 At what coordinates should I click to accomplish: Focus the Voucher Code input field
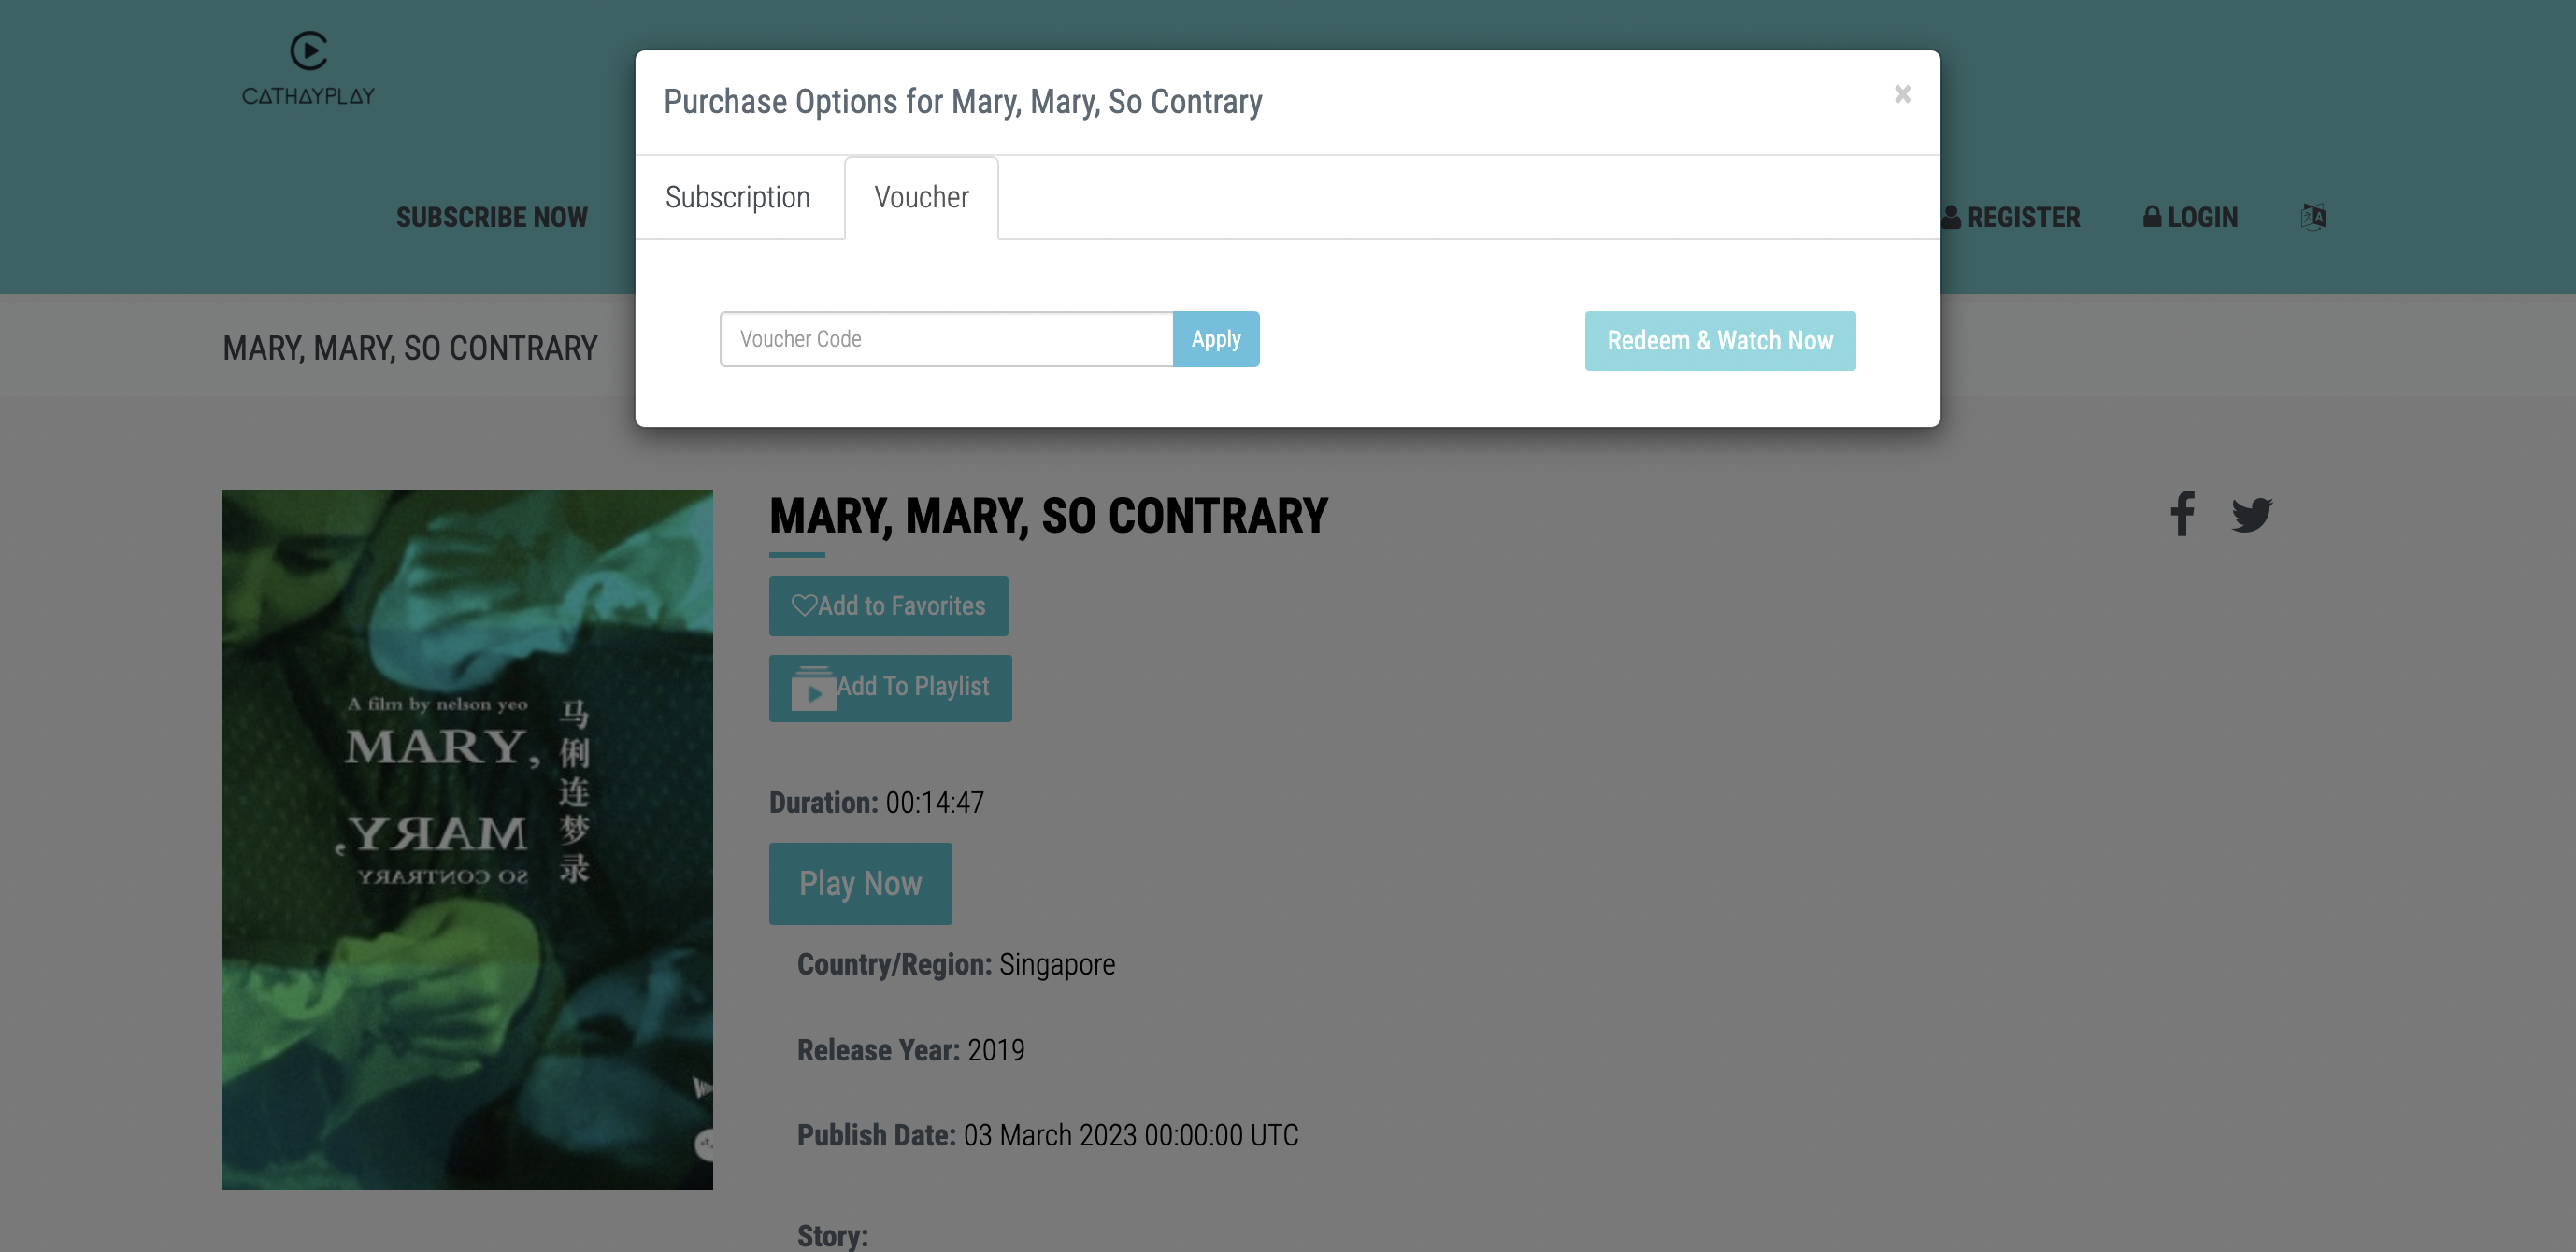coord(946,339)
